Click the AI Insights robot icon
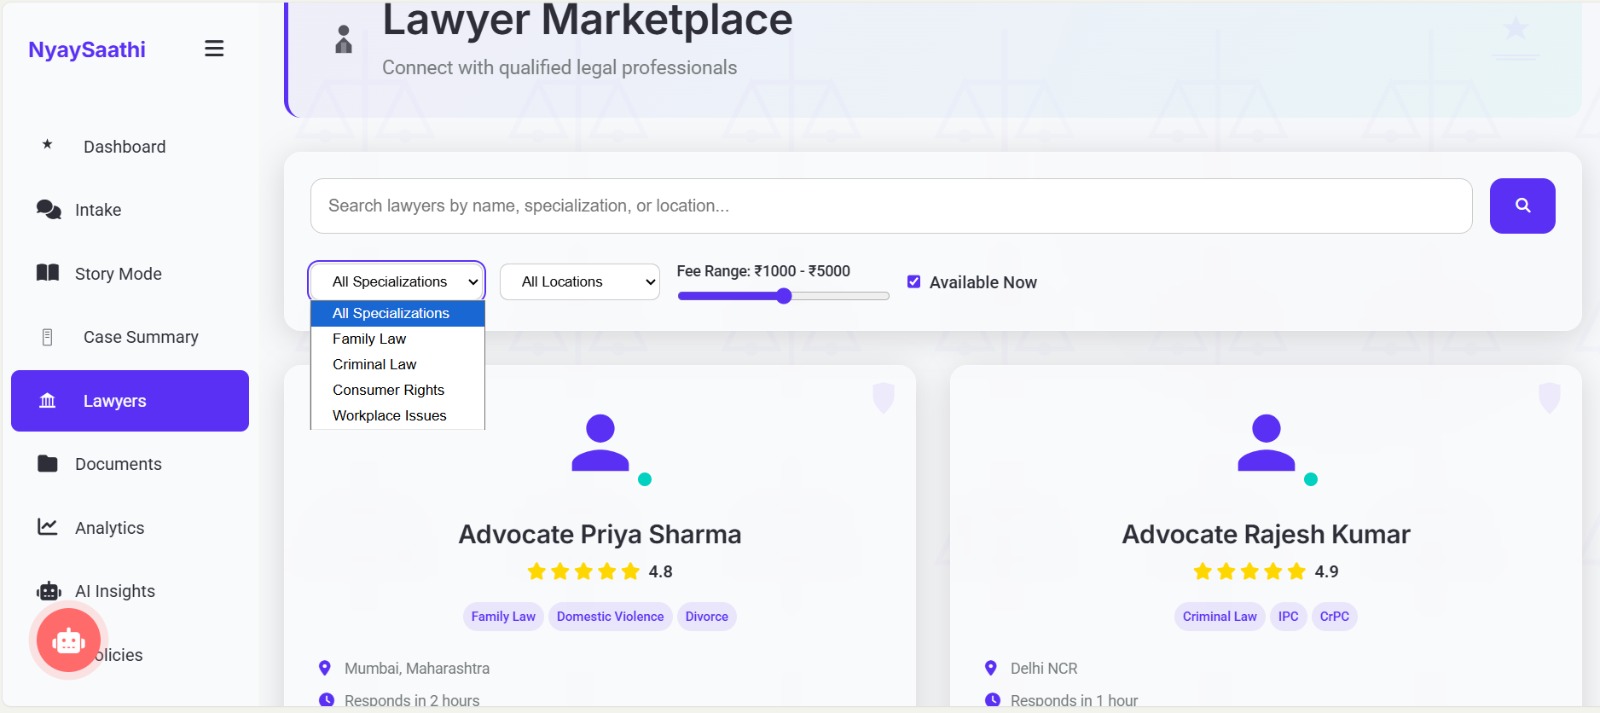This screenshot has width=1600, height=713. tap(49, 591)
